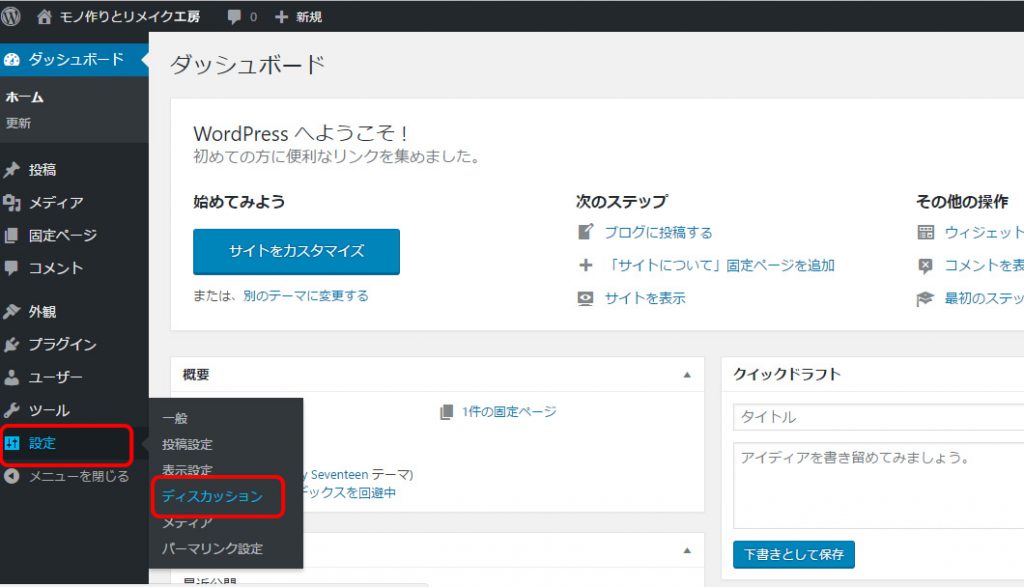This screenshot has width=1024, height=587.
Task: Collapse the 概要 panel
Action: 686,374
